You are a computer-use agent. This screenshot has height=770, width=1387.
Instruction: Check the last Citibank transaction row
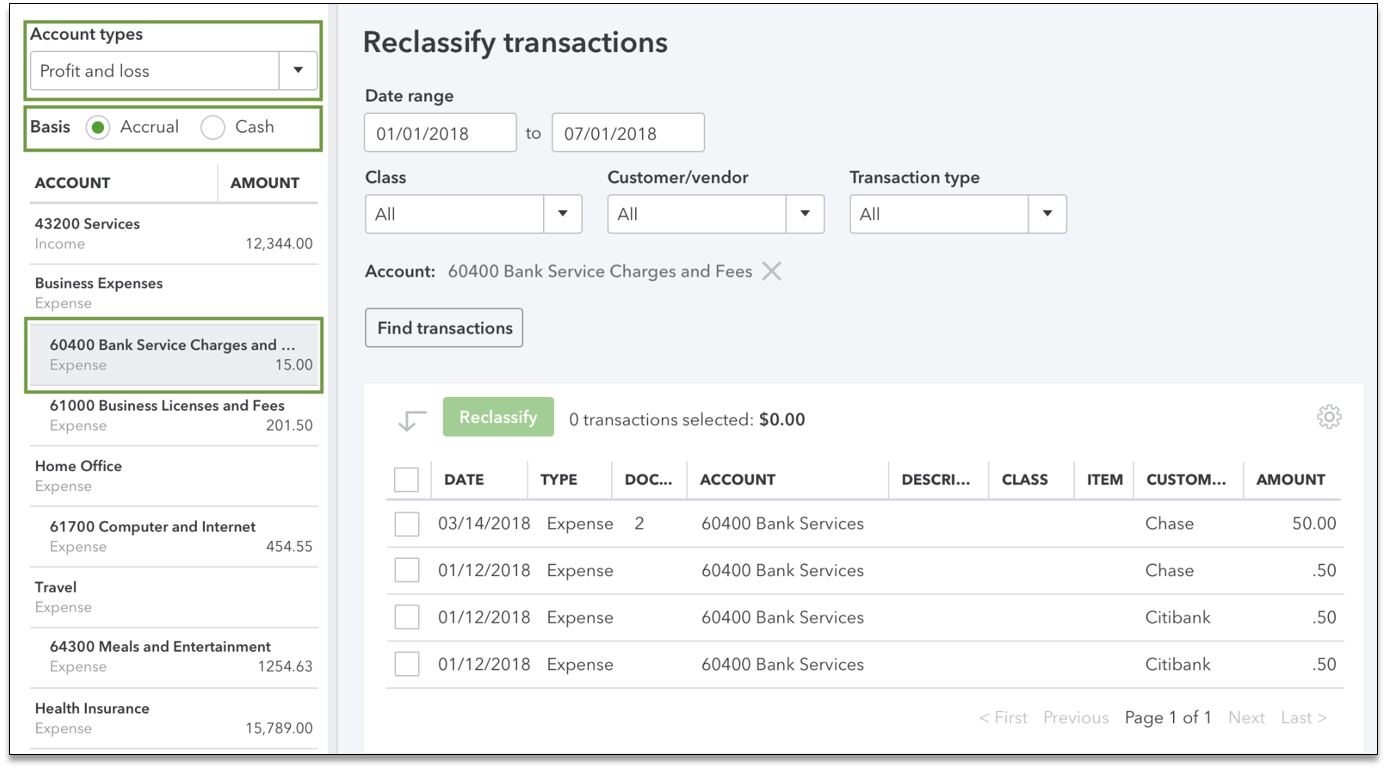[406, 664]
